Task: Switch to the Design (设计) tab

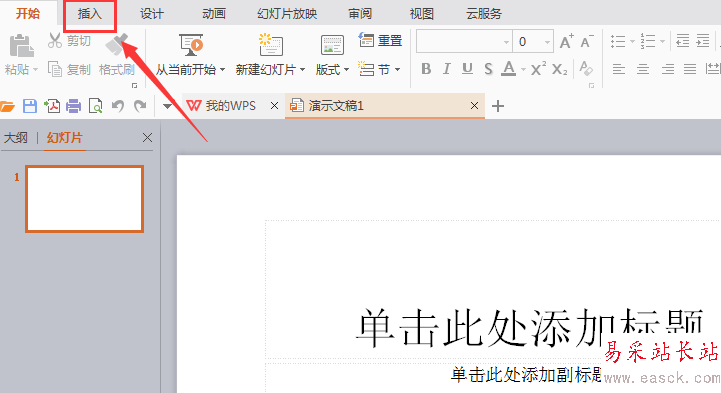Action: tap(152, 14)
